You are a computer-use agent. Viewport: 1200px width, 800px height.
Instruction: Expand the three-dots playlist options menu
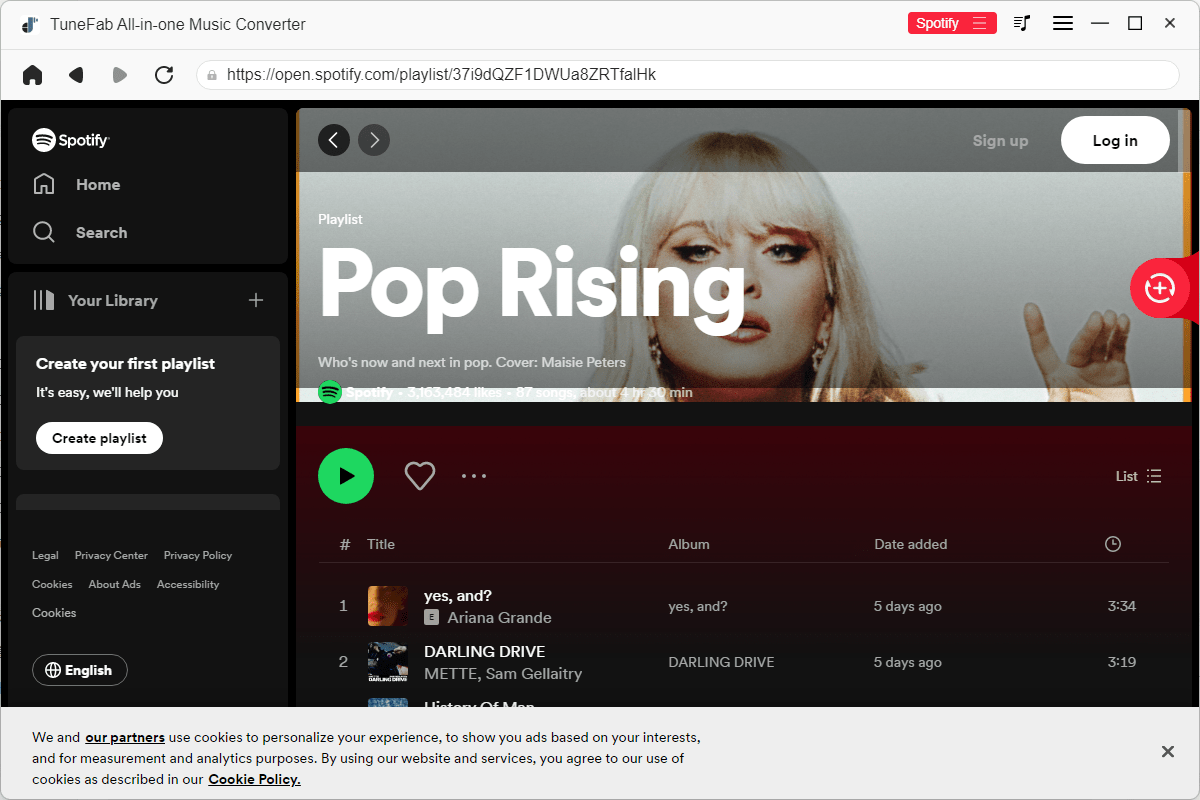(x=474, y=475)
